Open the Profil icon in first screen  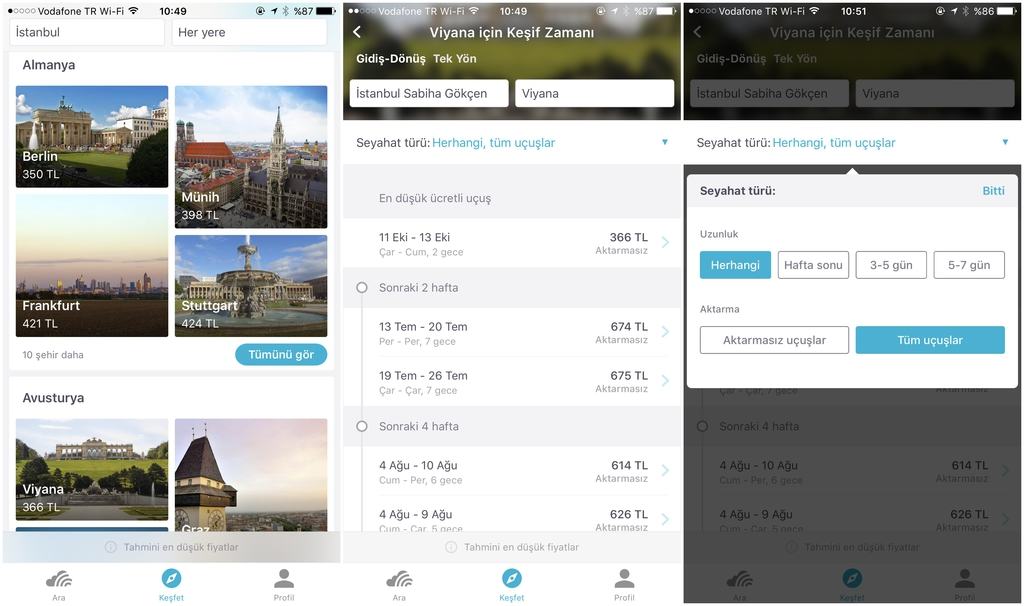pos(283,579)
